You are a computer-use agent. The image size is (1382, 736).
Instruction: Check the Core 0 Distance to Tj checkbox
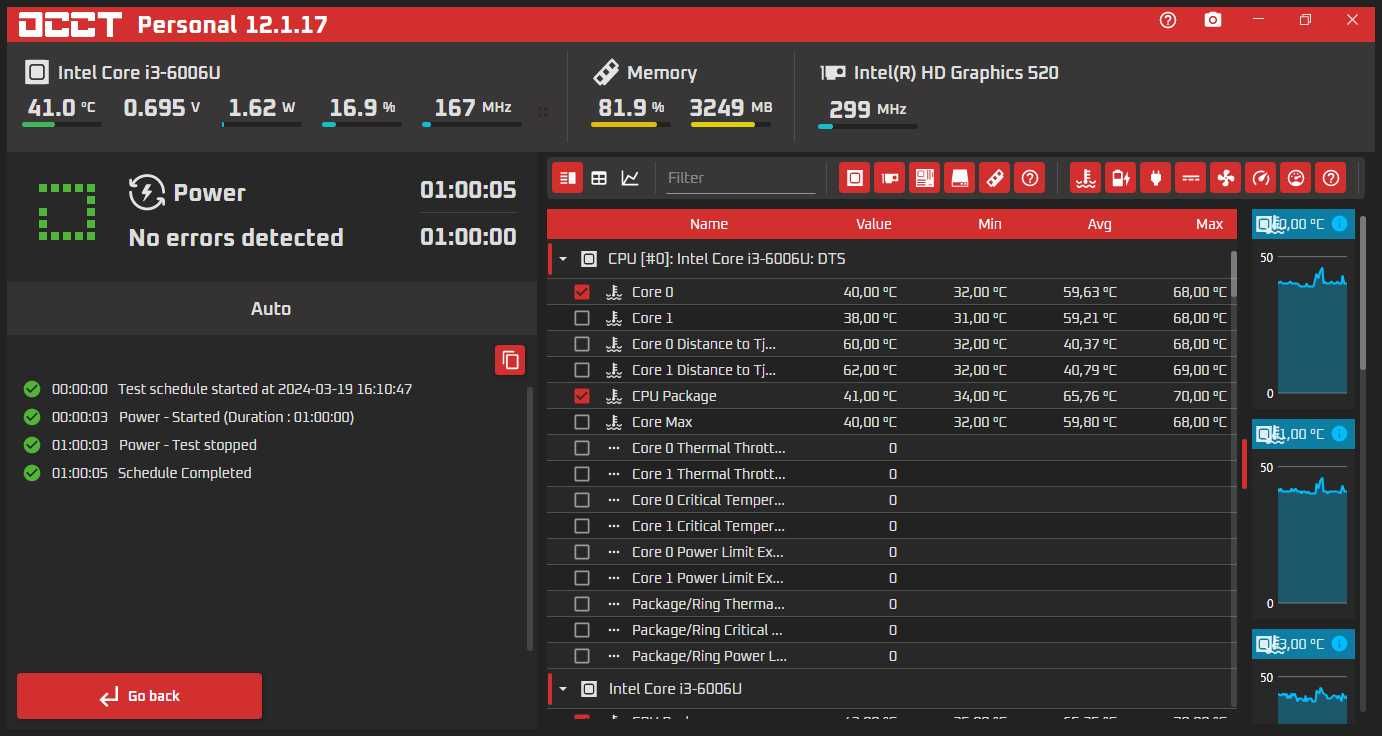tap(582, 344)
